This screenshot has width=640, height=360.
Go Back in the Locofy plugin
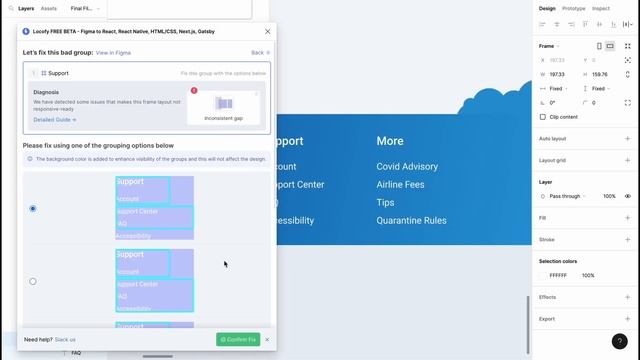(x=260, y=53)
